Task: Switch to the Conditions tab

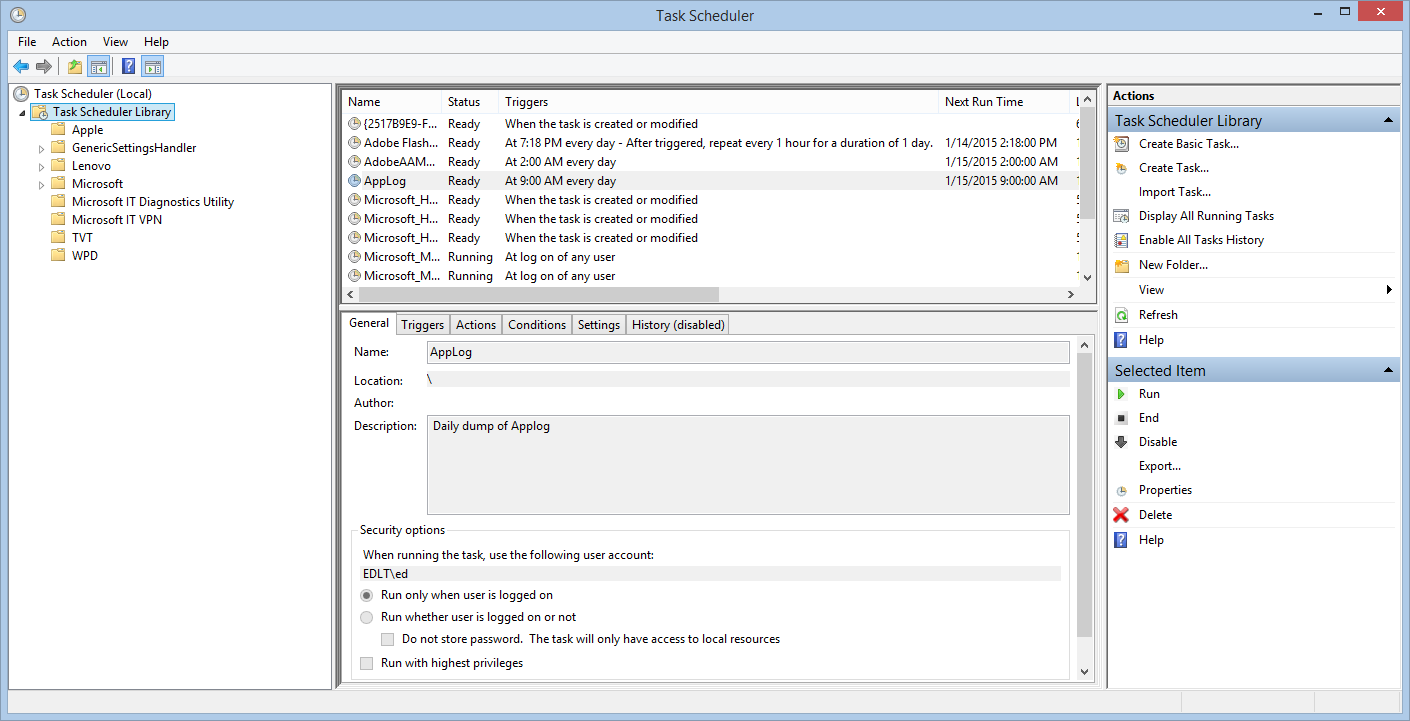Action: pyautogui.click(x=537, y=325)
